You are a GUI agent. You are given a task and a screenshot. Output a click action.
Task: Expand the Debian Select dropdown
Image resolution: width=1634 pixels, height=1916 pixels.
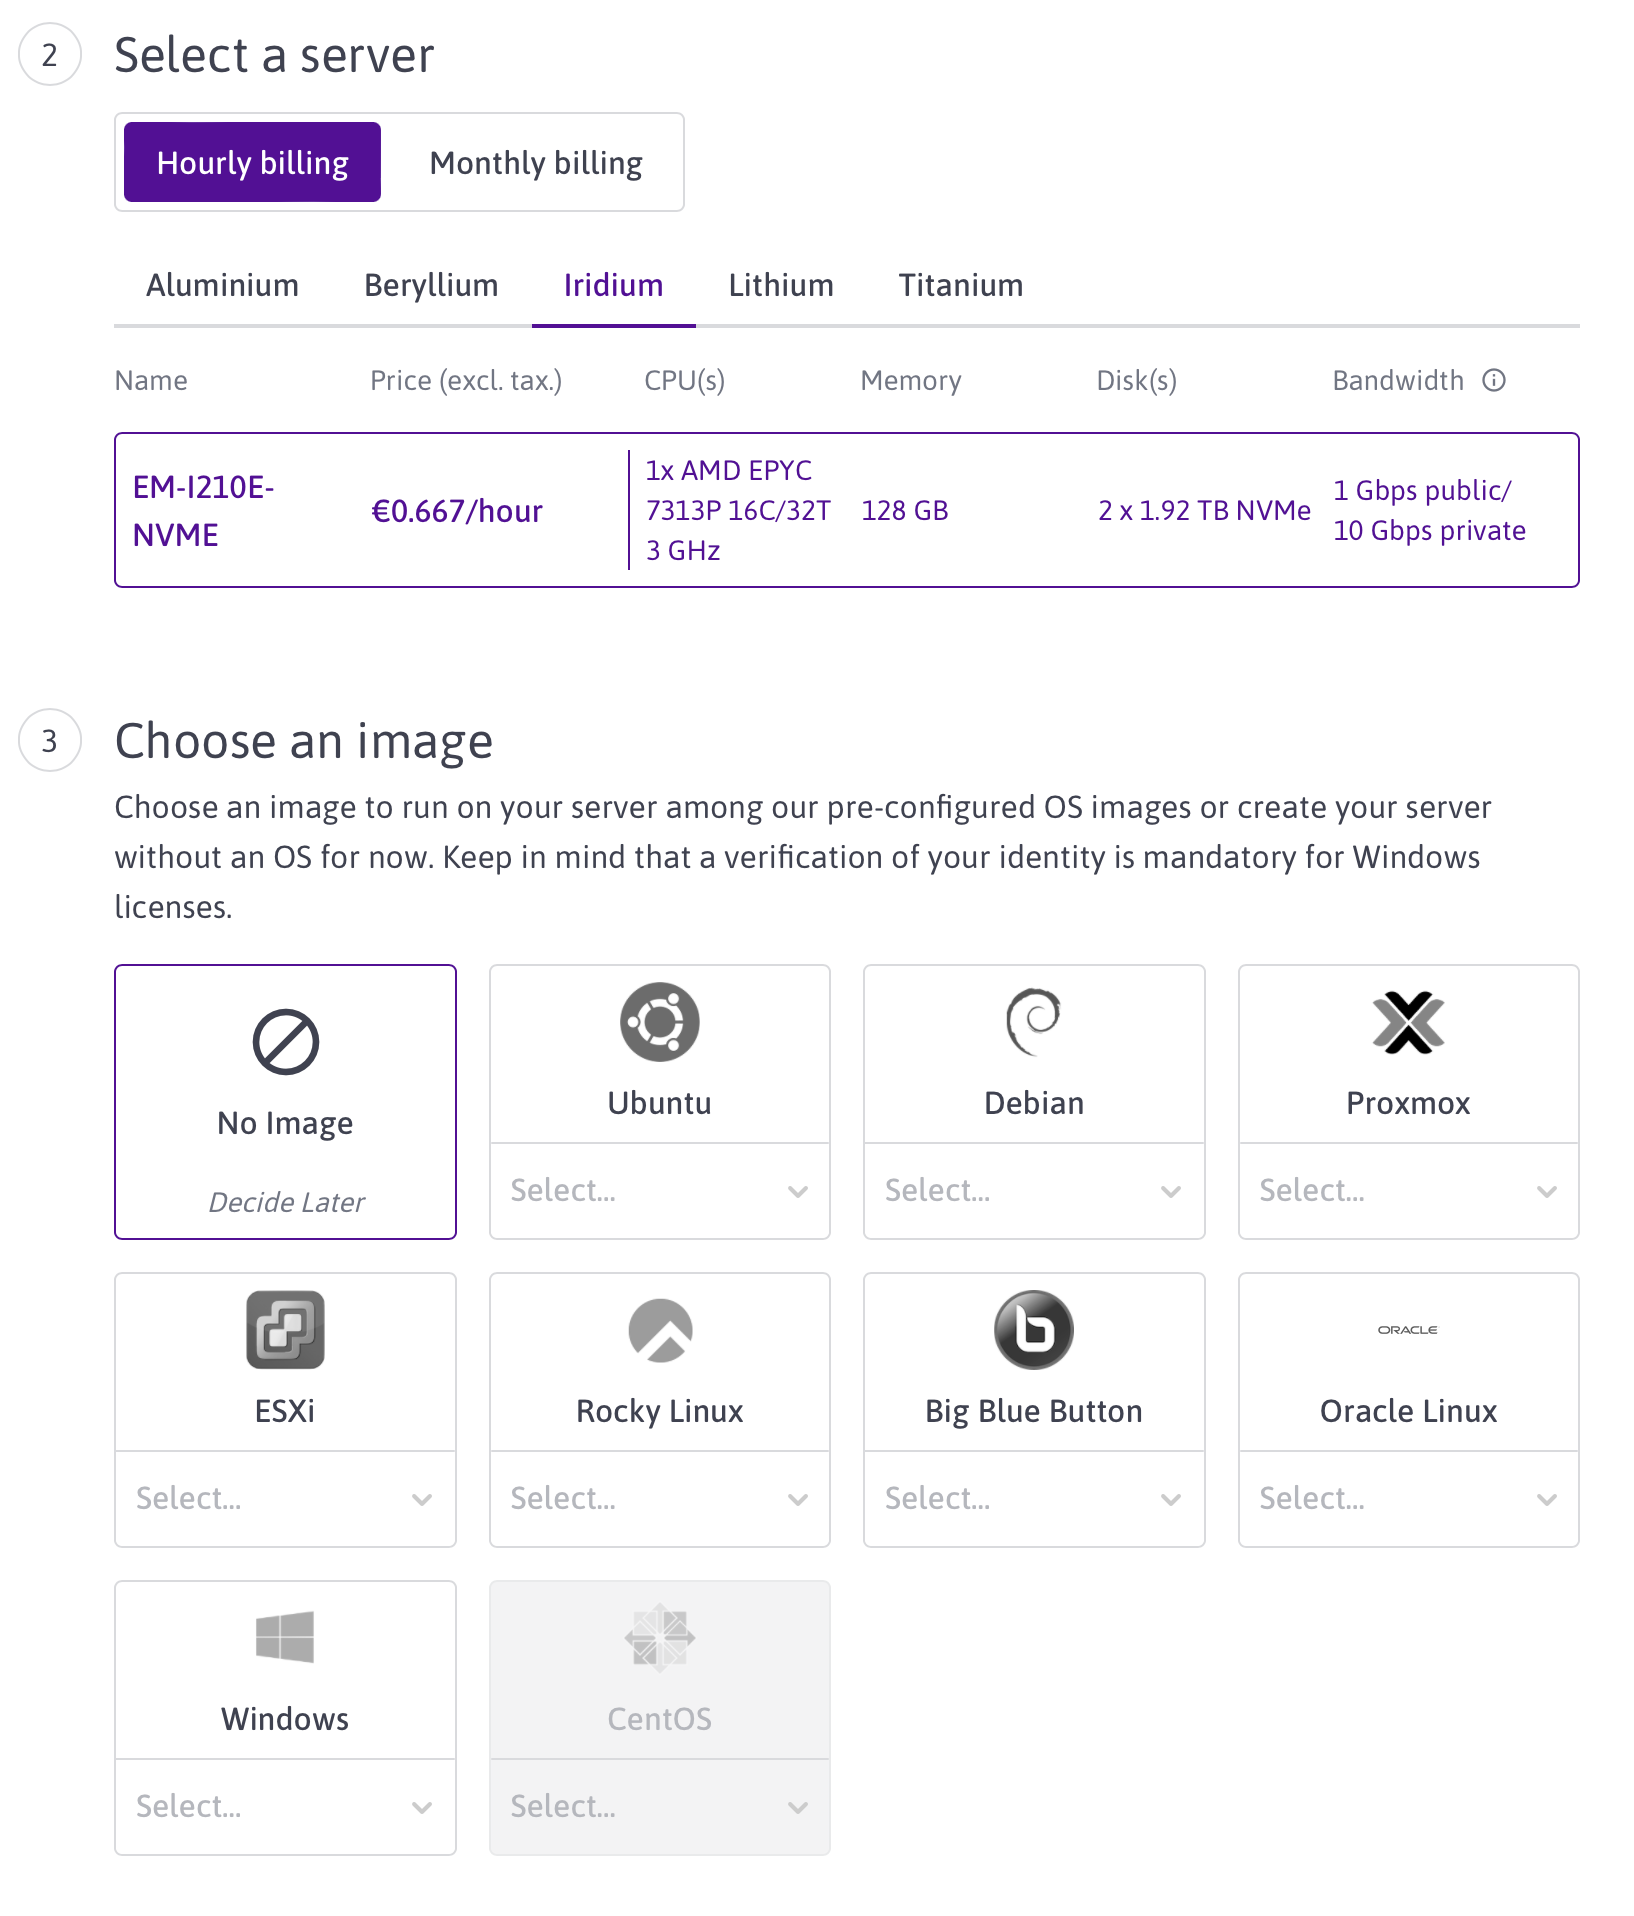(x=1033, y=1190)
